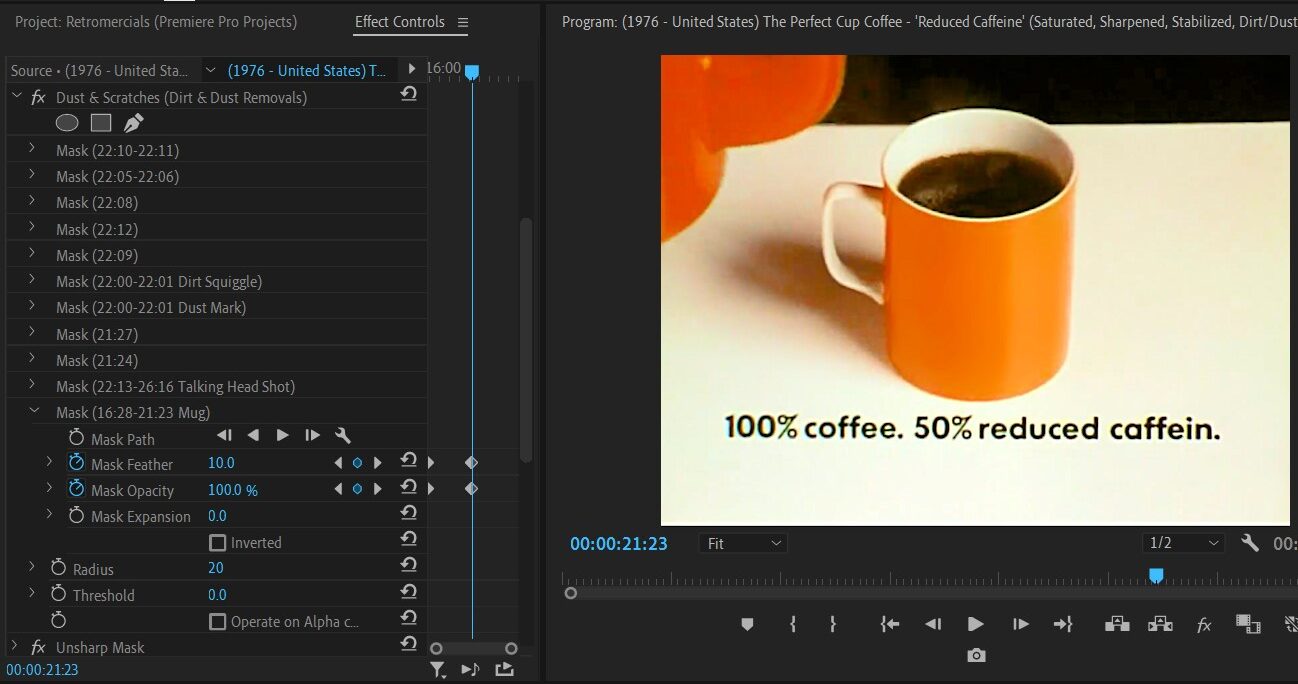The width and height of the screenshot is (1298, 684).
Task: Click the Effect Controls export icon
Action: point(504,670)
